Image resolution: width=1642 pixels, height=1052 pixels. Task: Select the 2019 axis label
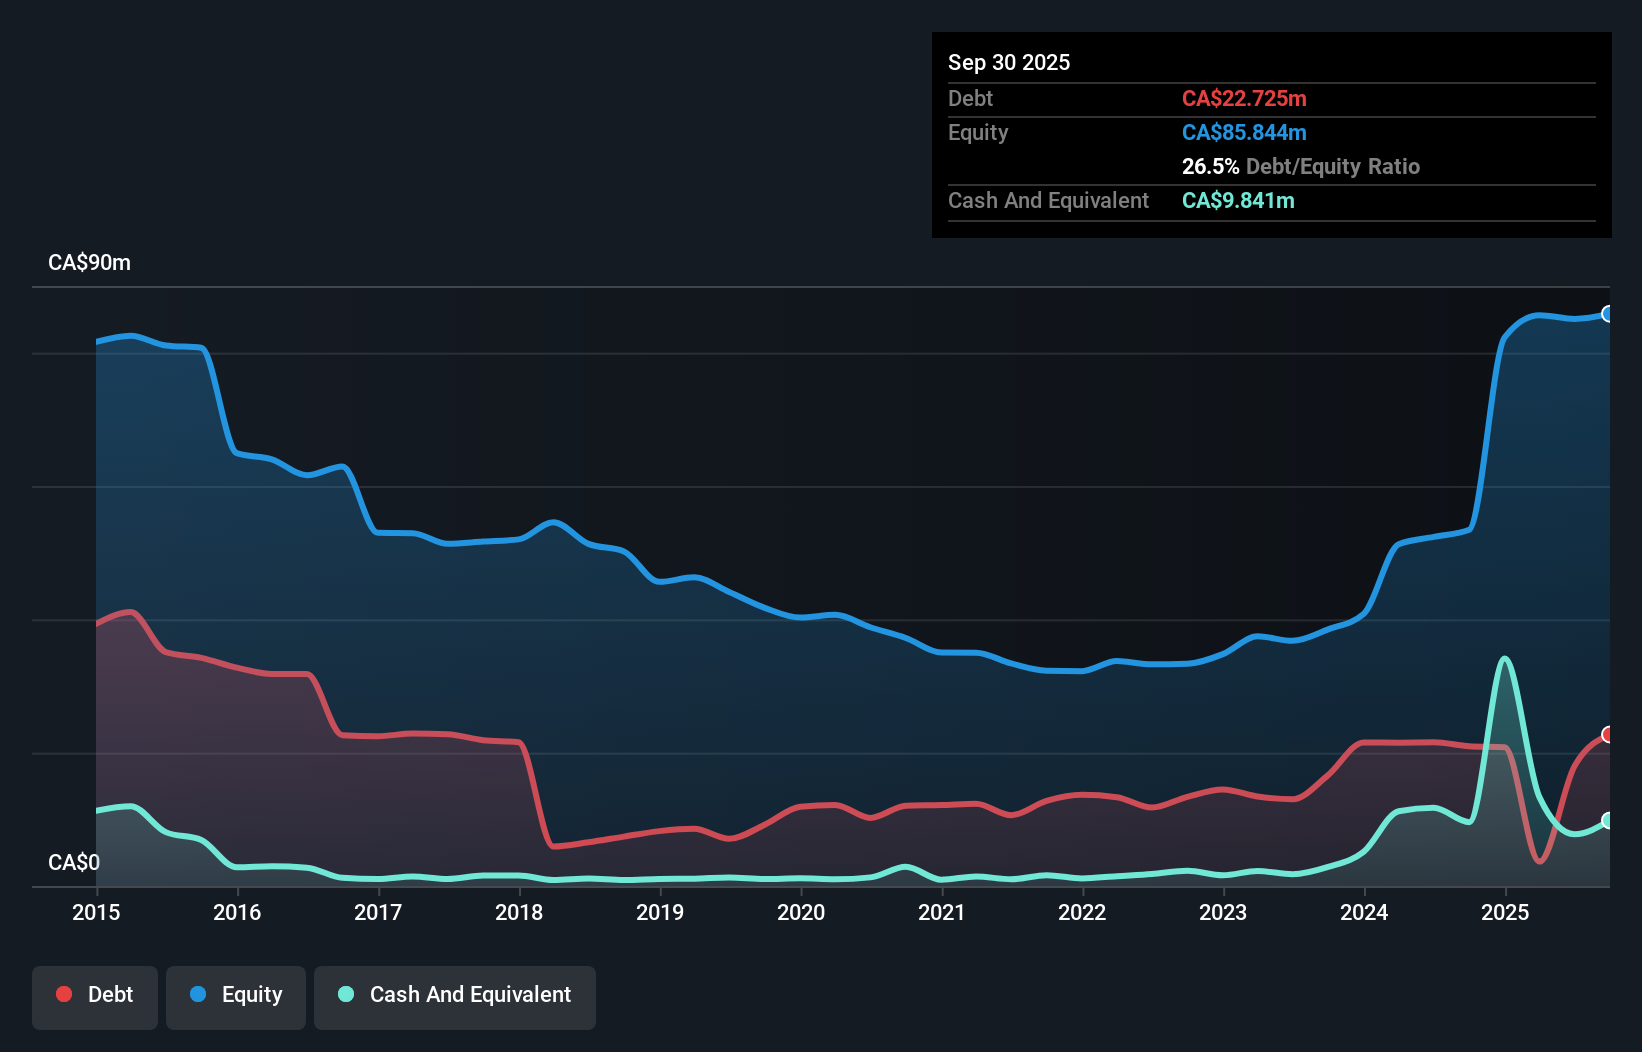(x=660, y=913)
